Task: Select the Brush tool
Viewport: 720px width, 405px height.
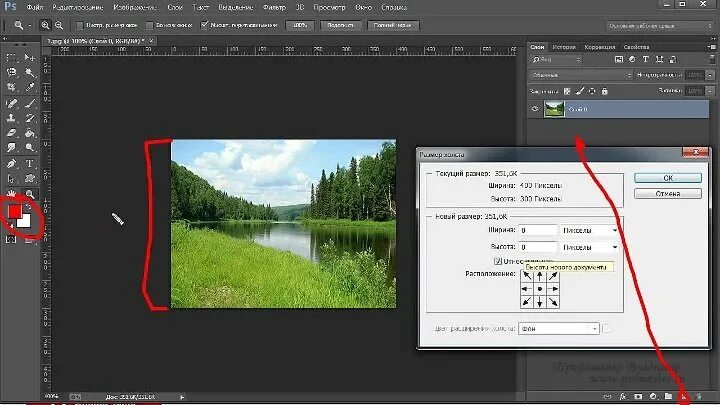Action: (30, 104)
